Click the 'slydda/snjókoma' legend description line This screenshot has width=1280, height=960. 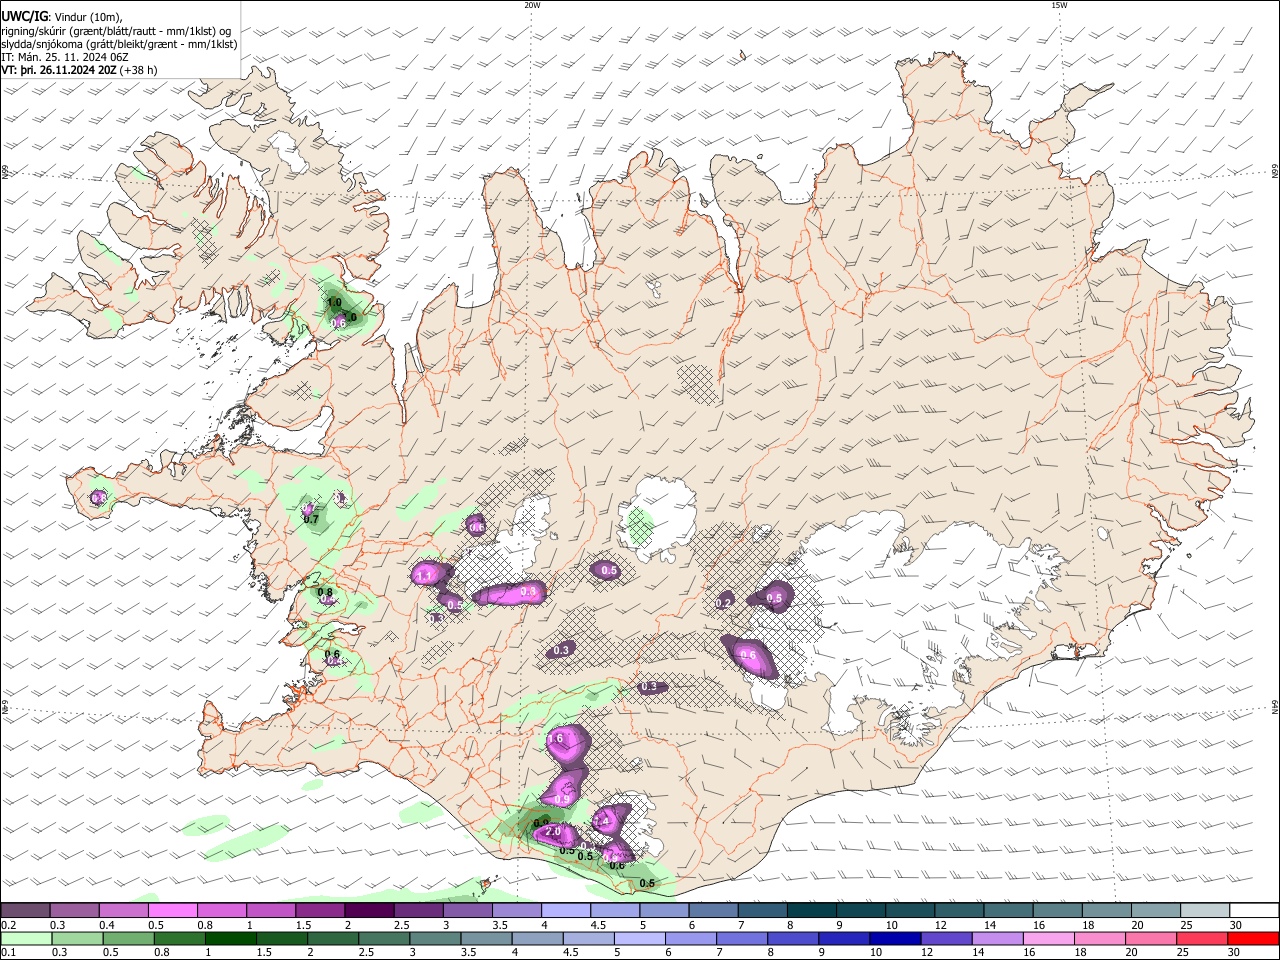pyautogui.click(x=119, y=44)
